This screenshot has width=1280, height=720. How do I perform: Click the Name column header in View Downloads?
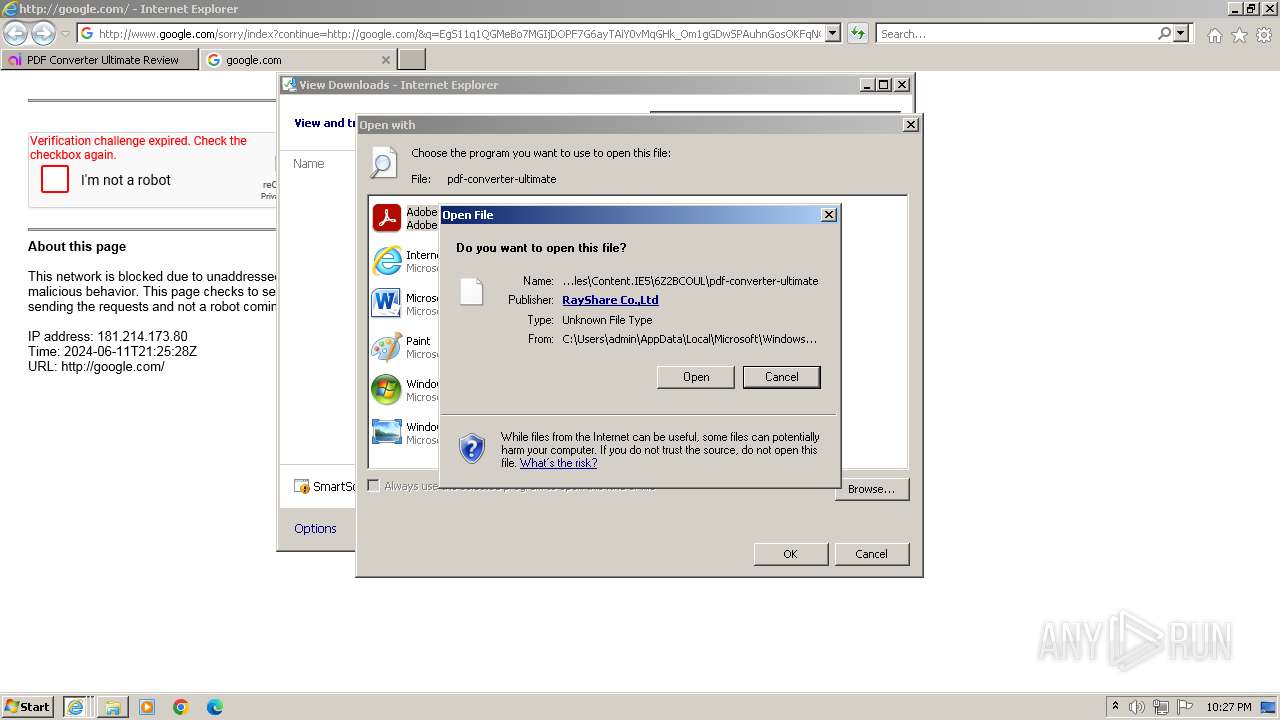(309, 164)
